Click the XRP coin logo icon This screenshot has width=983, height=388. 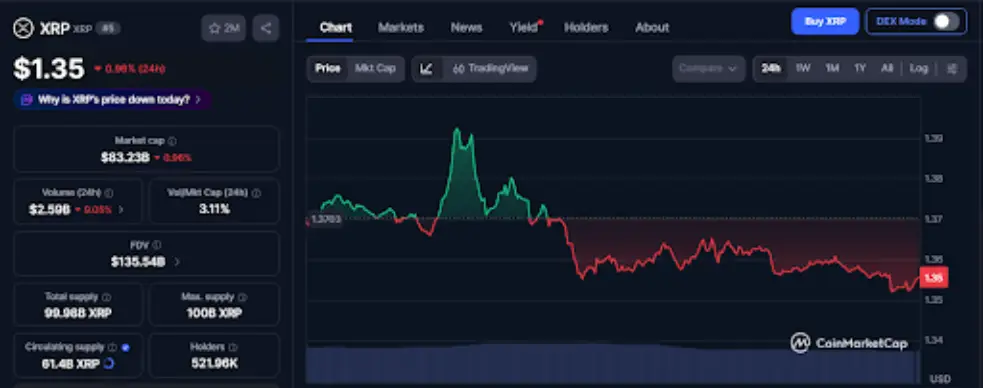(23, 28)
